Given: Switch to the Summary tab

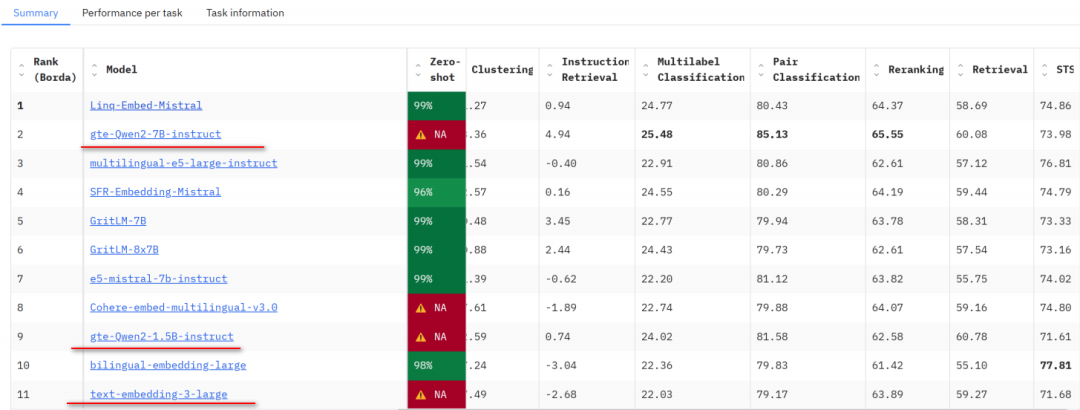Looking at the screenshot, I should 36,13.
